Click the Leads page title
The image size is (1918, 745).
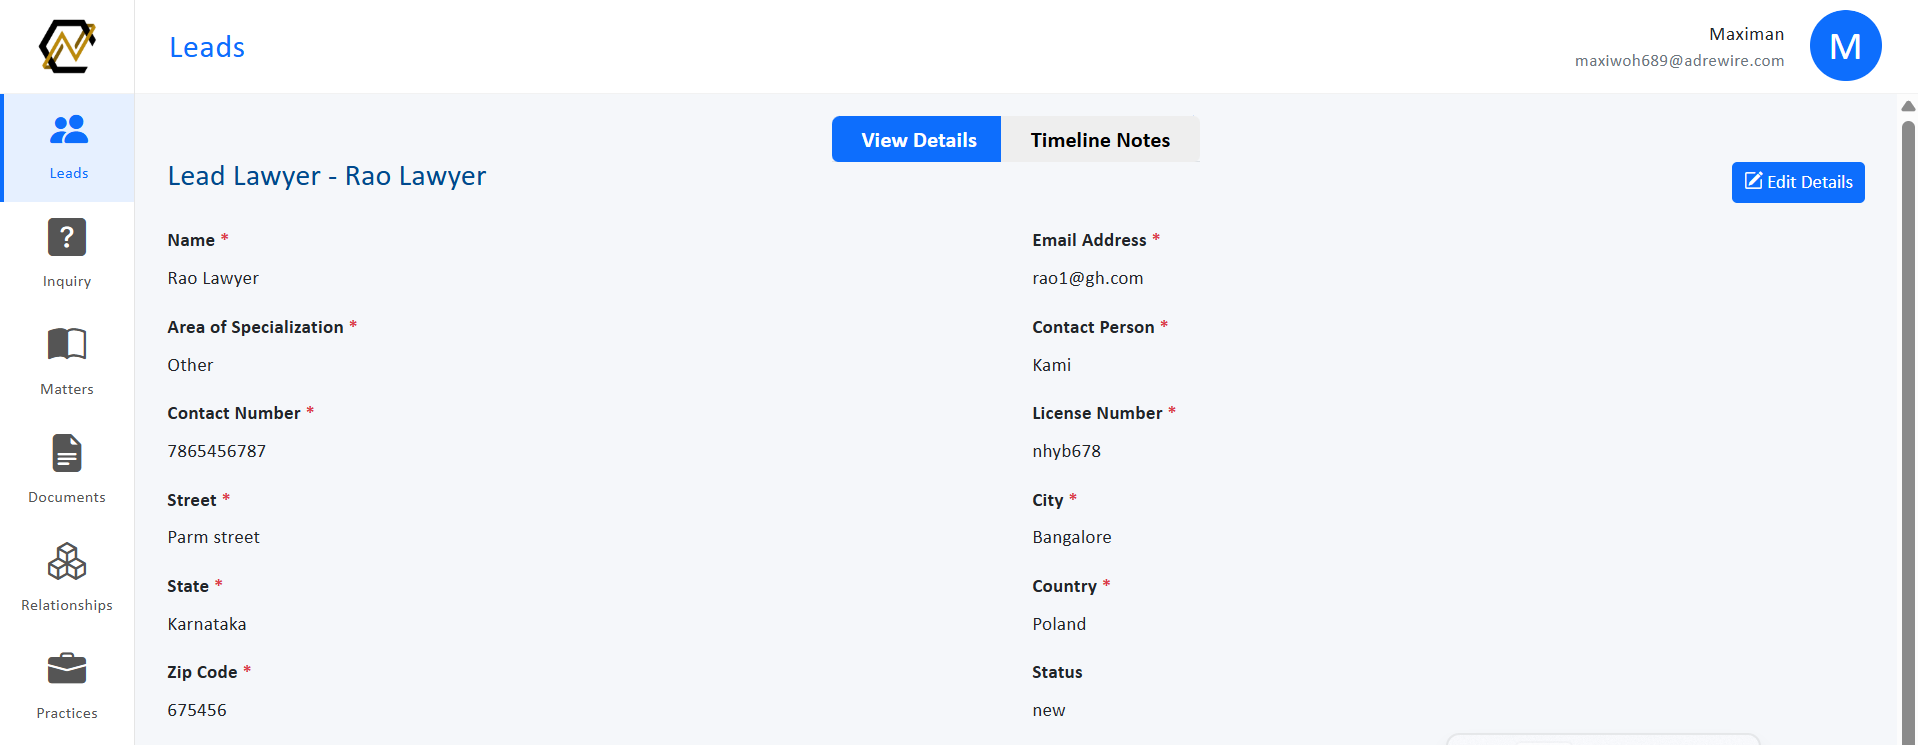click(x=207, y=47)
